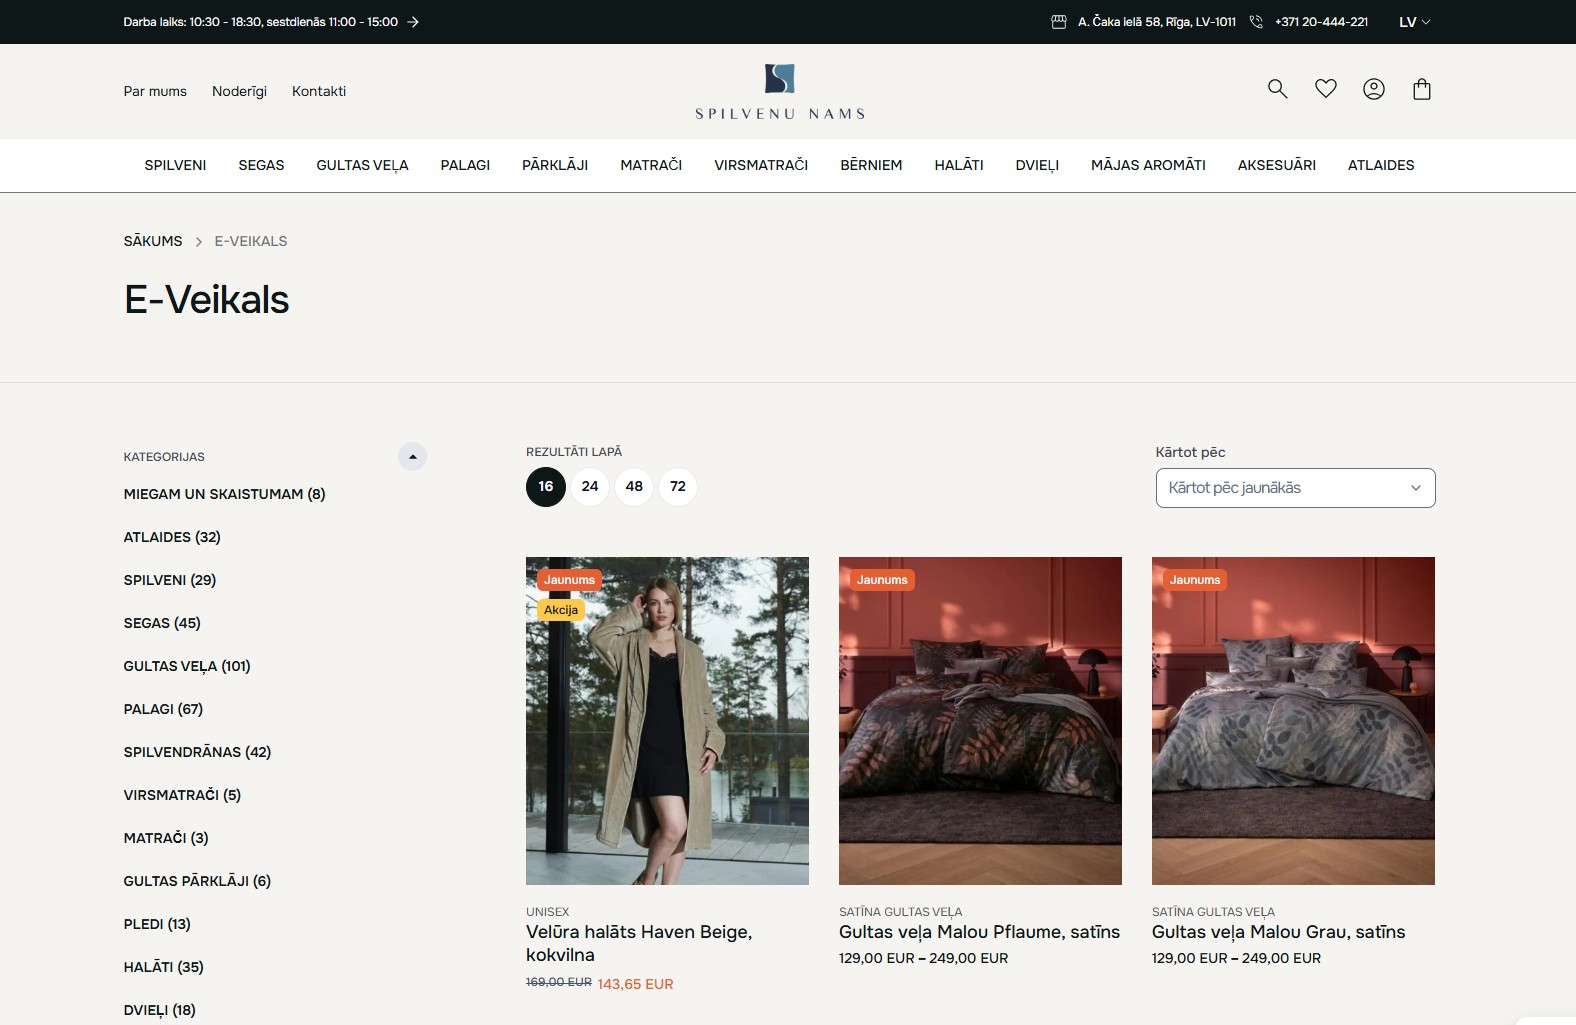Click the phone icon in top bar

click(x=1256, y=22)
